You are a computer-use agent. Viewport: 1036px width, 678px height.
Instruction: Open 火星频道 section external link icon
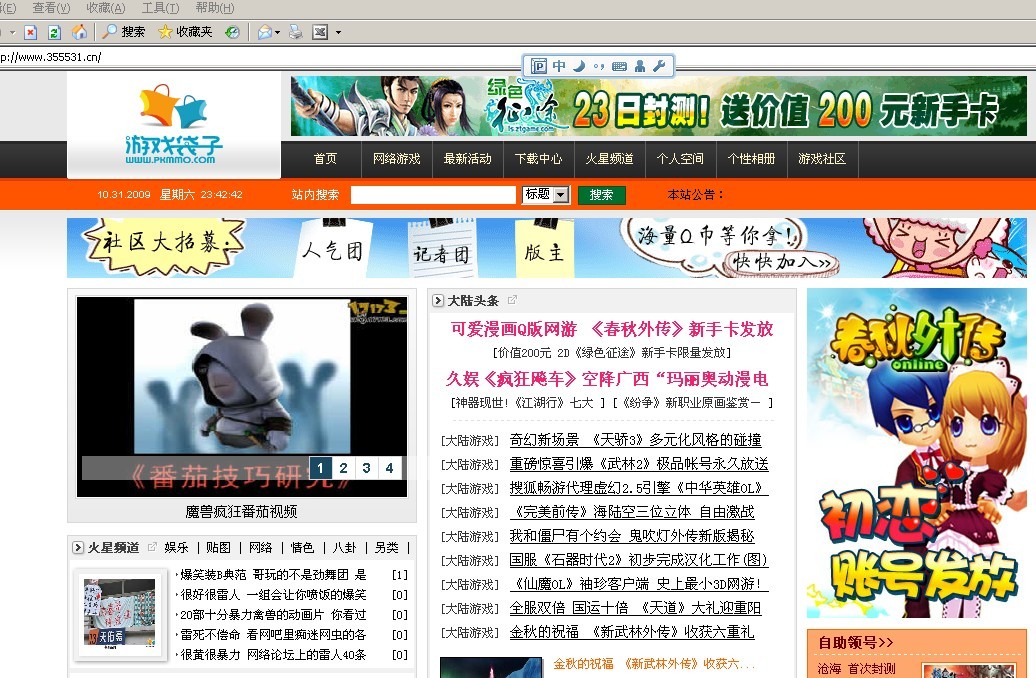coord(152,546)
